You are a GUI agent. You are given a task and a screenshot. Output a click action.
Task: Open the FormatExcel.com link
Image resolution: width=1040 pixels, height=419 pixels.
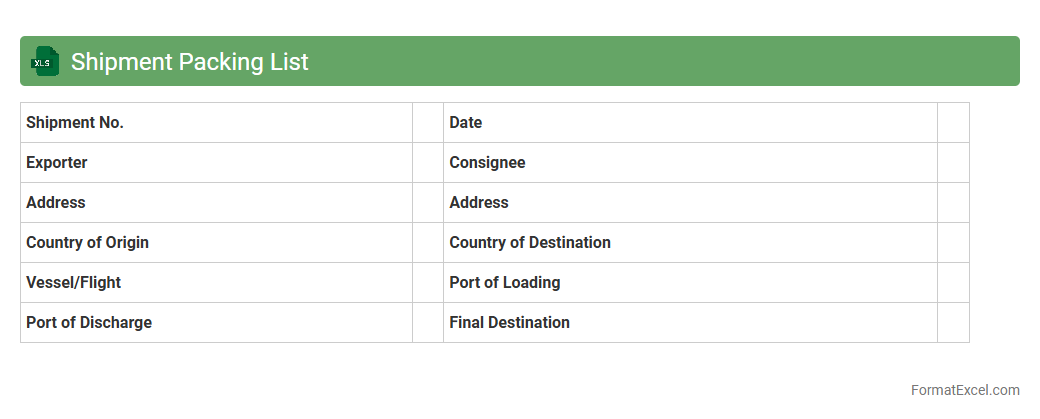[965, 390]
